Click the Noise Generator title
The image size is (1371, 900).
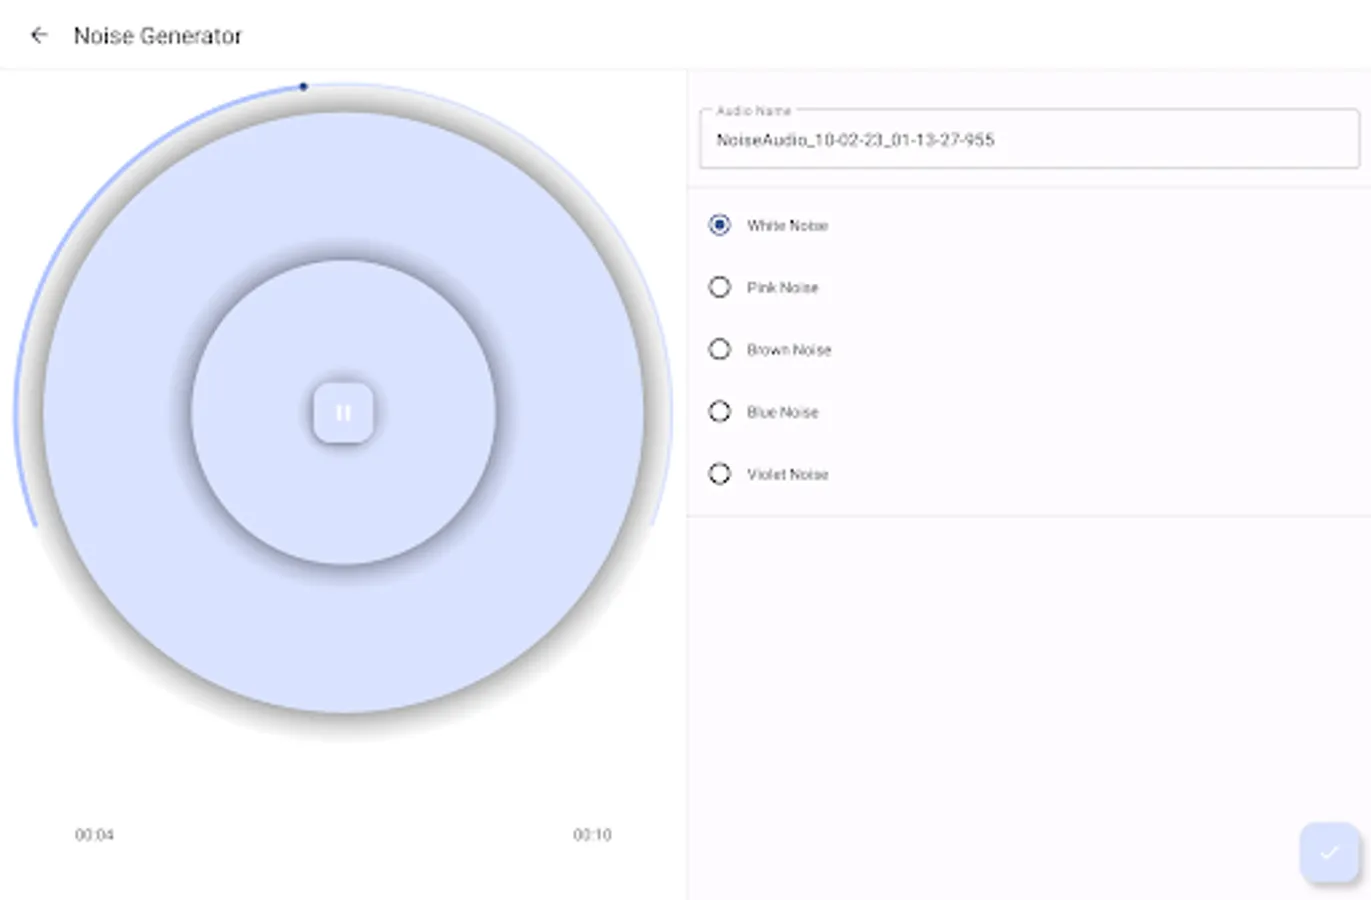pyautogui.click(x=158, y=36)
